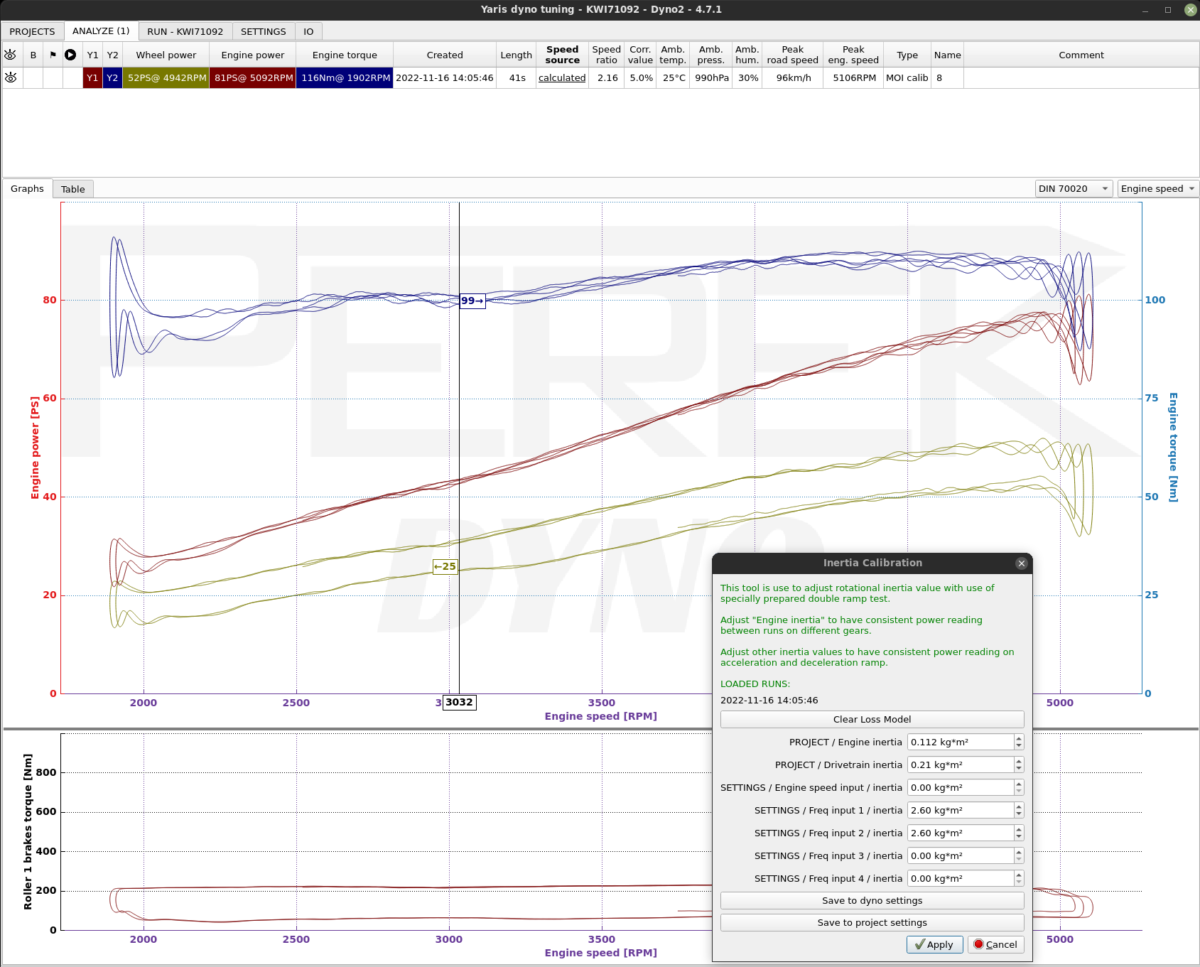Toggle the red Y1 axis badge on the run row
This screenshot has width=1200, height=967.
tap(91, 77)
